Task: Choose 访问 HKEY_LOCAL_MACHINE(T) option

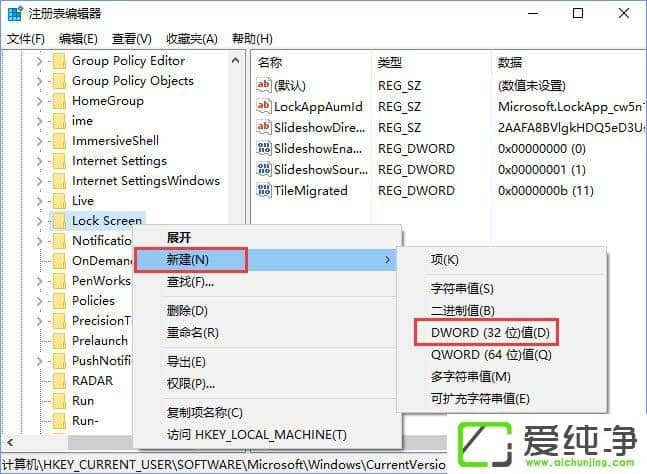Action: point(266,435)
